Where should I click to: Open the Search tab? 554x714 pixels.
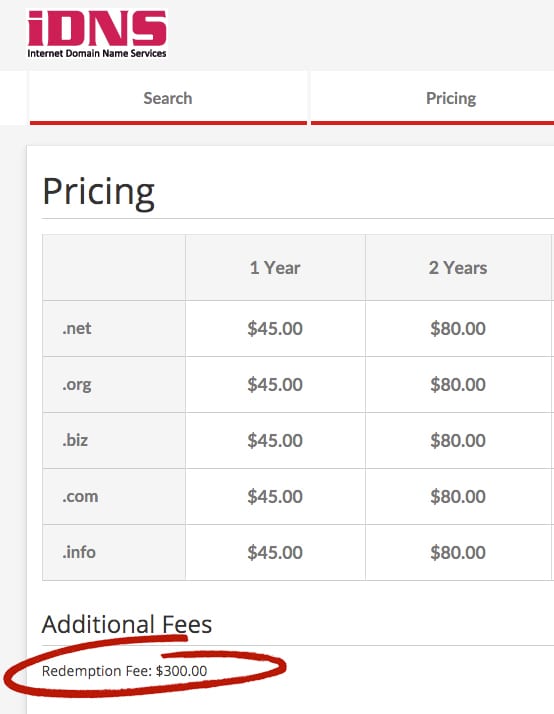point(168,98)
